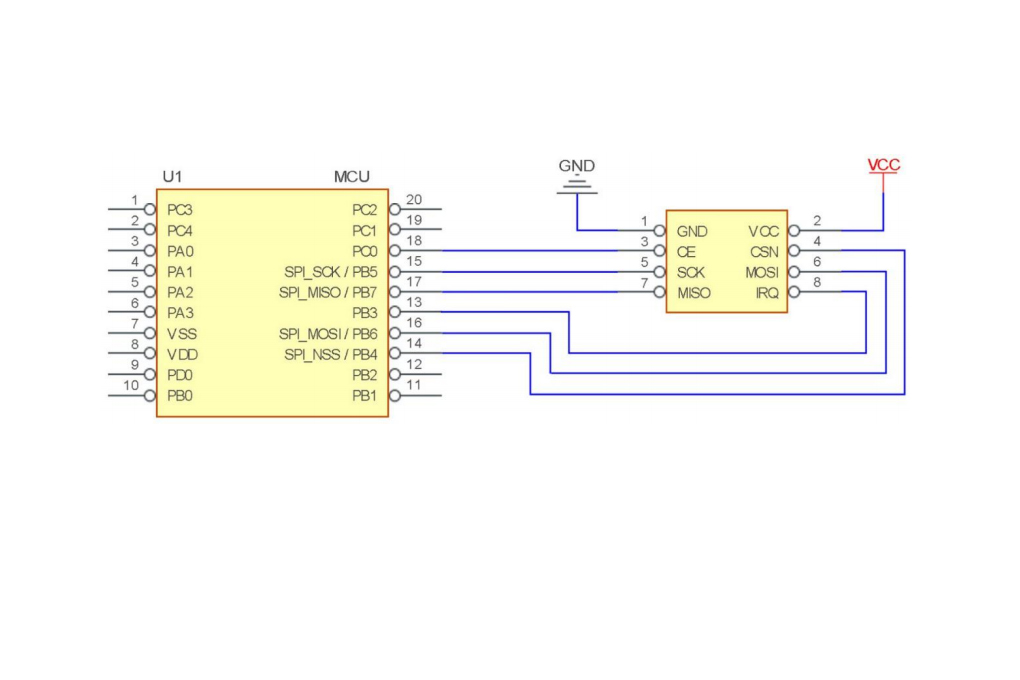
Task: Select the module's standalone SCK pin label
Action: coord(691,273)
